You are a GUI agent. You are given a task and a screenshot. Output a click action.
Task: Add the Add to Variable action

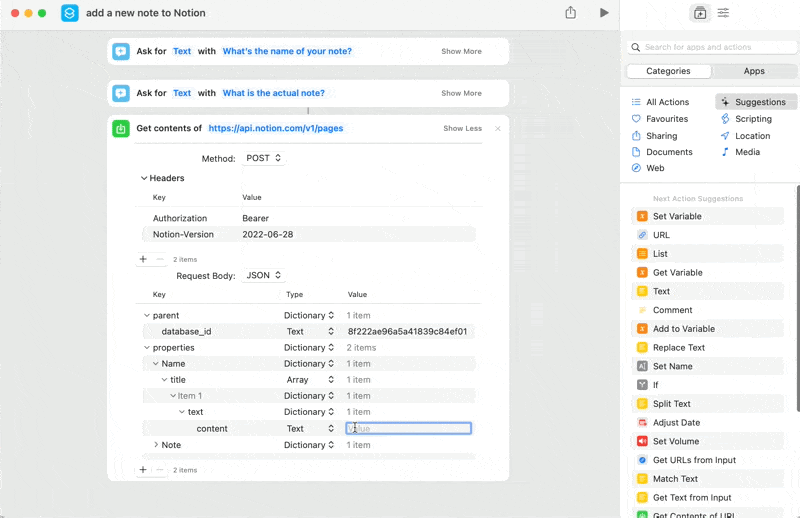click(x=708, y=329)
